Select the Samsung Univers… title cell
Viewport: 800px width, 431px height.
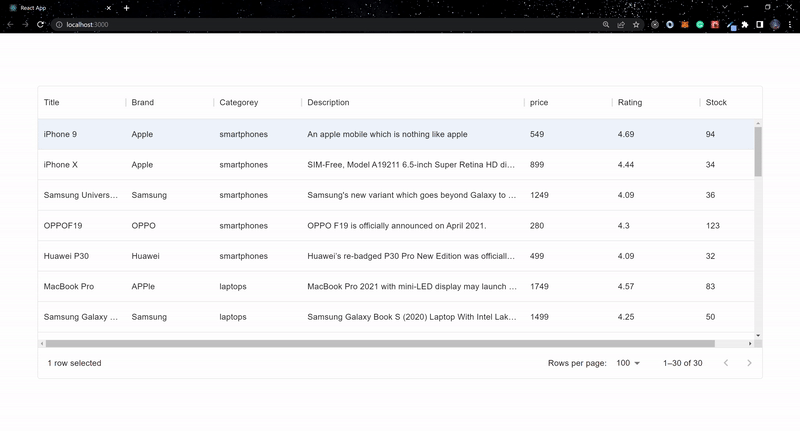coord(82,195)
